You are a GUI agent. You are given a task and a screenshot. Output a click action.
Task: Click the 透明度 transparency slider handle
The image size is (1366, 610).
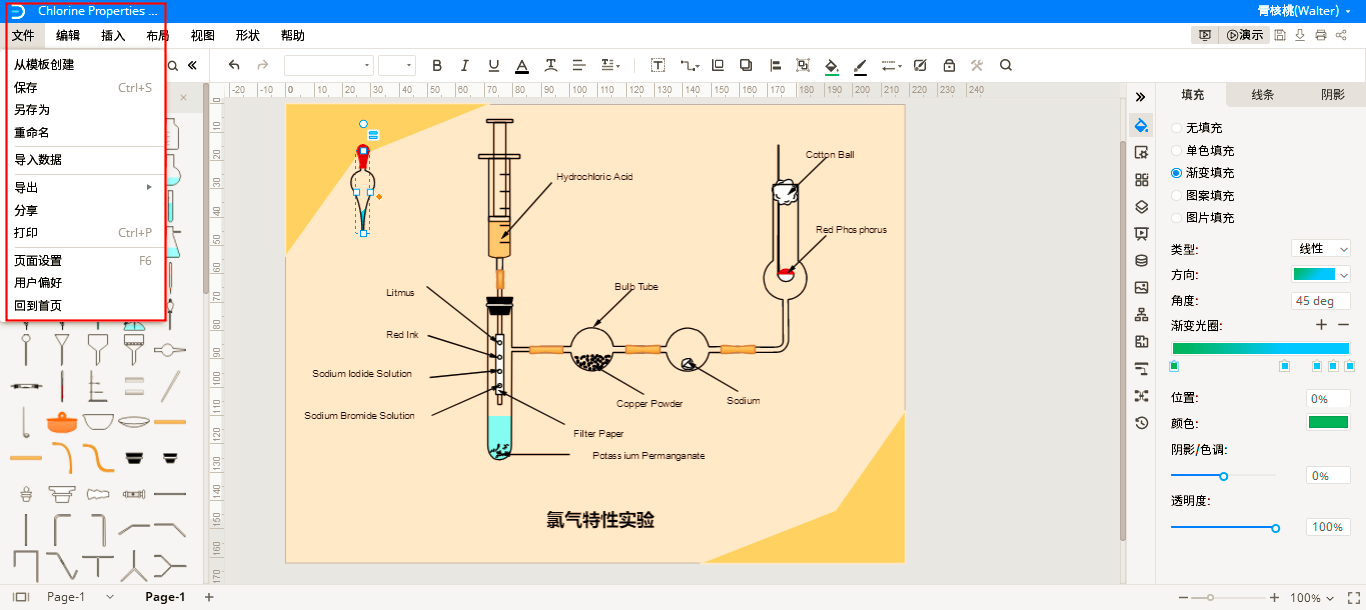coord(1275,527)
